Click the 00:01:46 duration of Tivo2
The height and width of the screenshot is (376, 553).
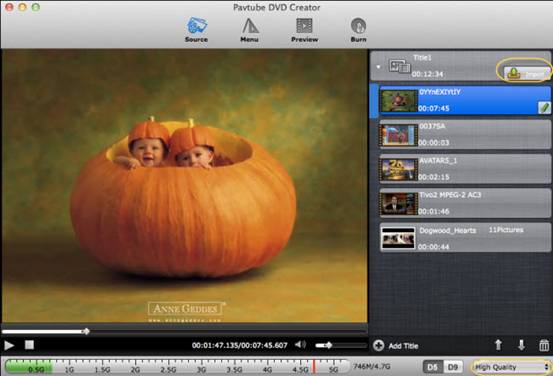click(434, 211)
